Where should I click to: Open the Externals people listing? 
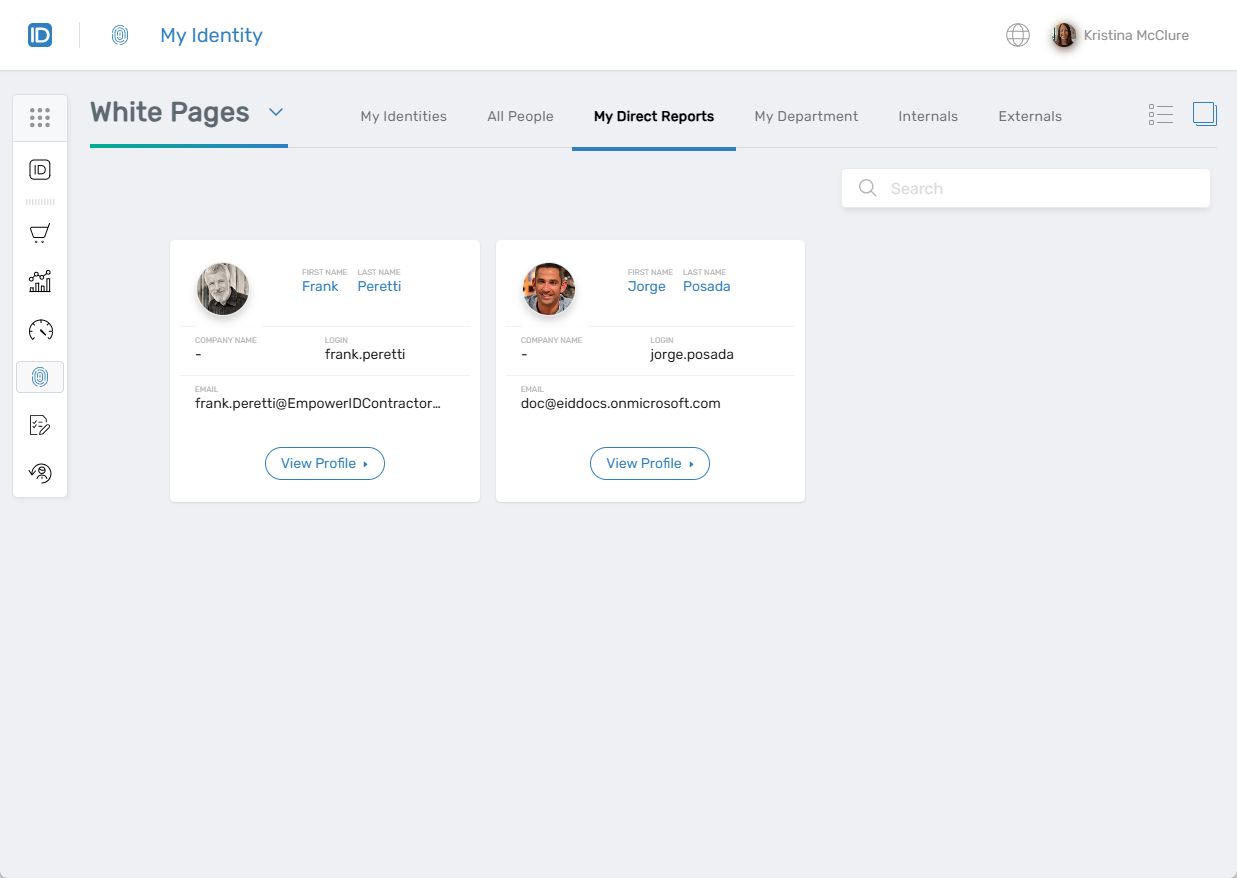coord(1030,116)
